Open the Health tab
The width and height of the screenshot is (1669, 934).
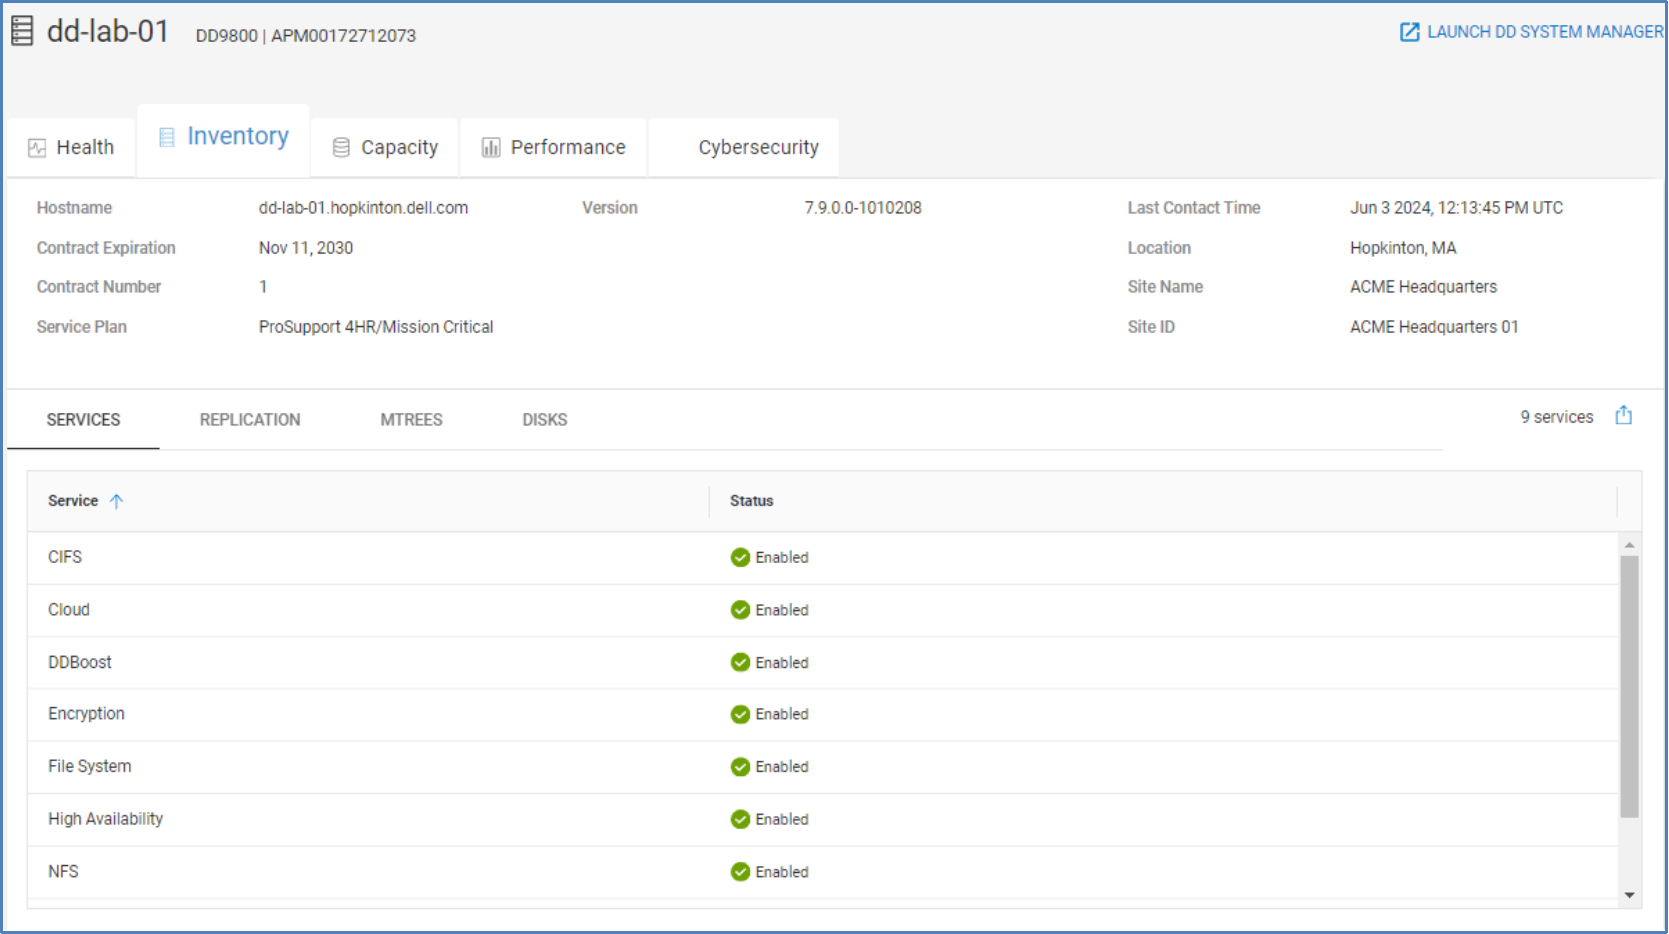71,148
